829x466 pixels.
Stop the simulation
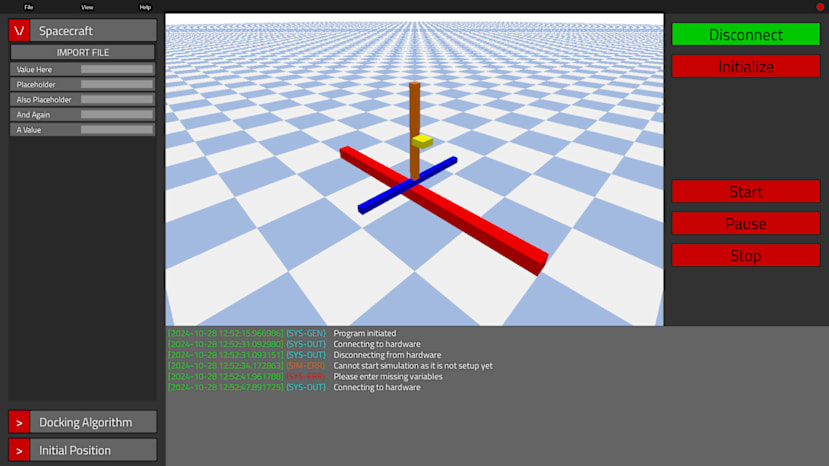(745, 255)
